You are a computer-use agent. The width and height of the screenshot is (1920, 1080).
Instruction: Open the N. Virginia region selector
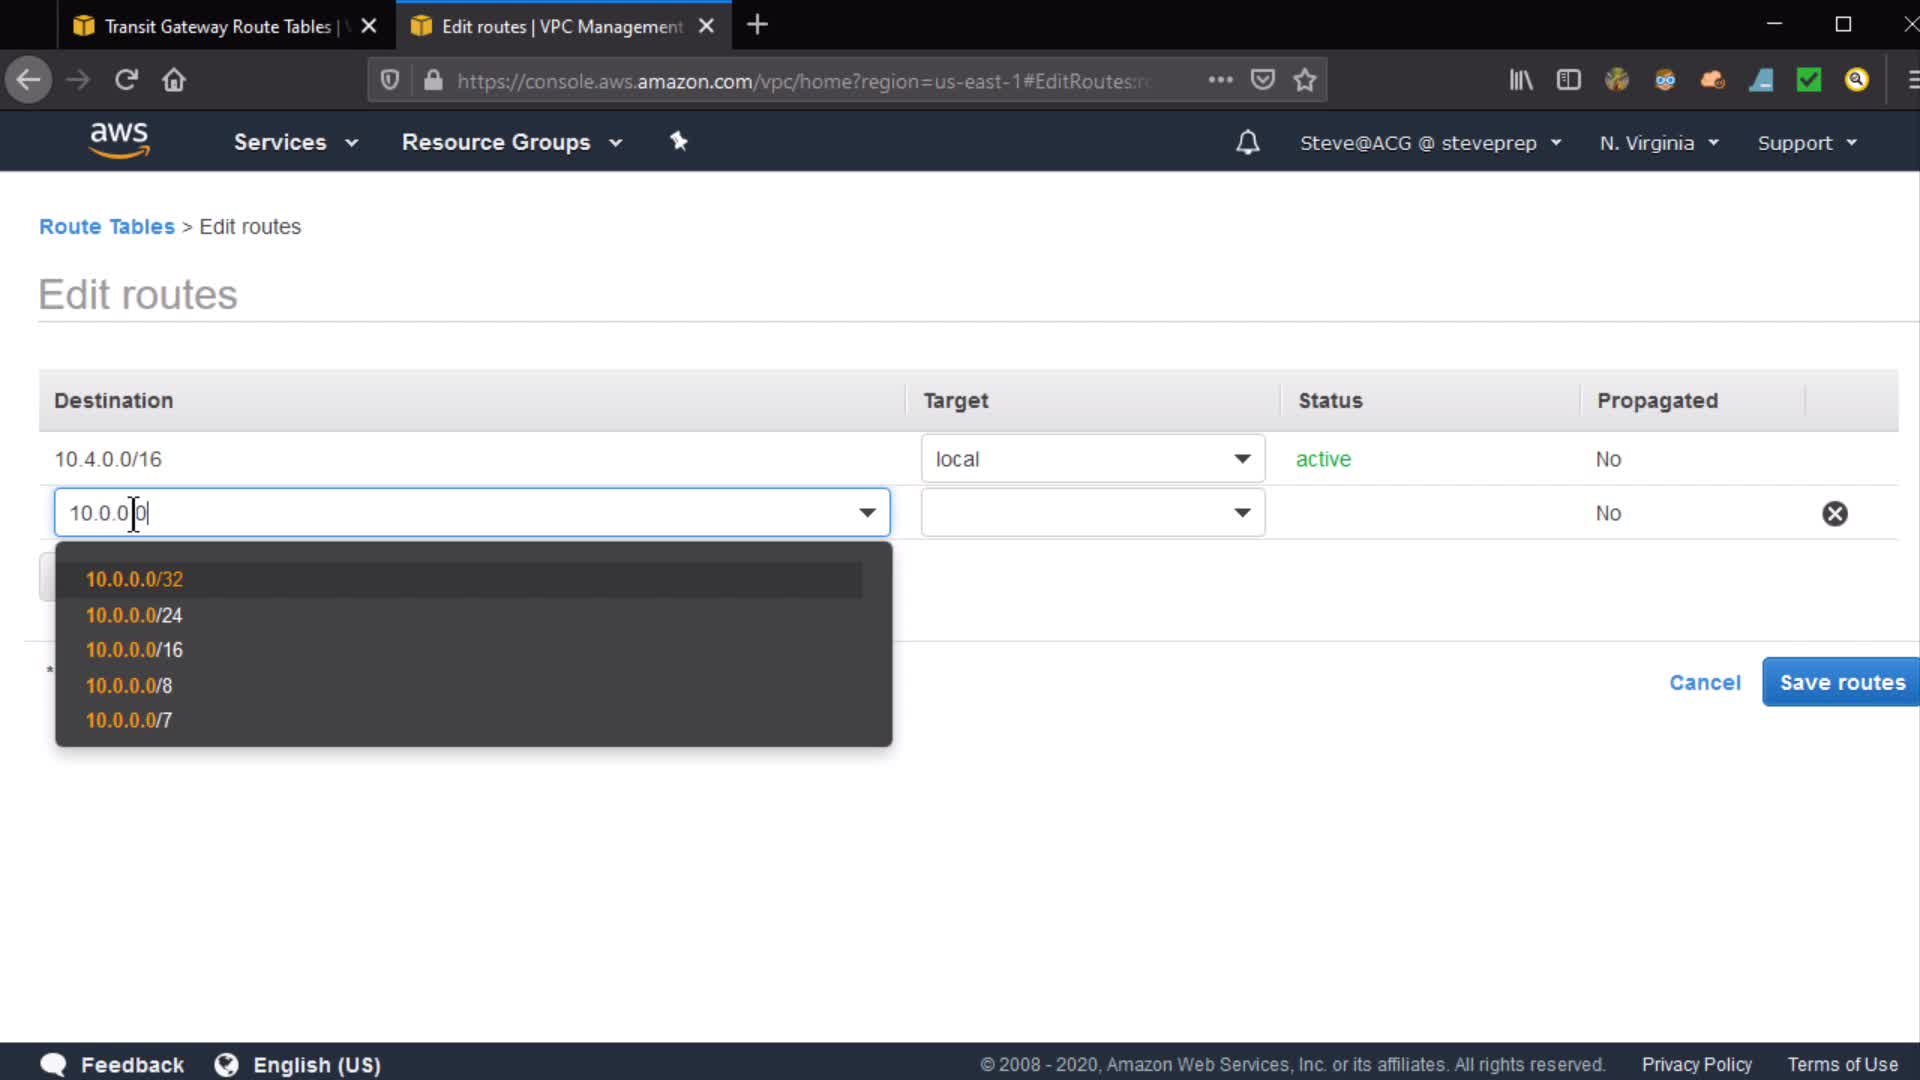click(x=1658, y=143)
